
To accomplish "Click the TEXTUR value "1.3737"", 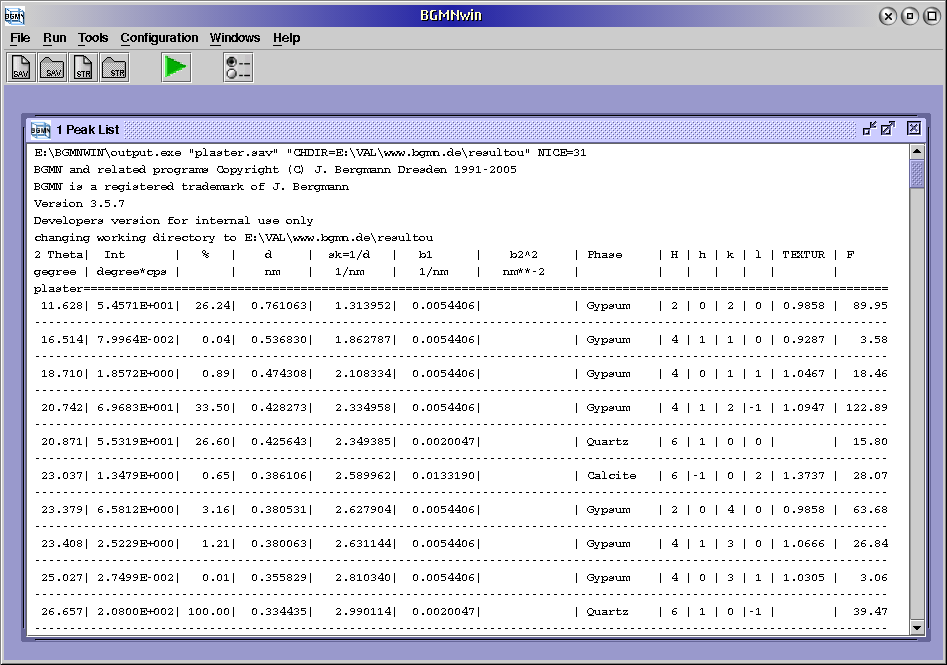I will tap(803, 475).
